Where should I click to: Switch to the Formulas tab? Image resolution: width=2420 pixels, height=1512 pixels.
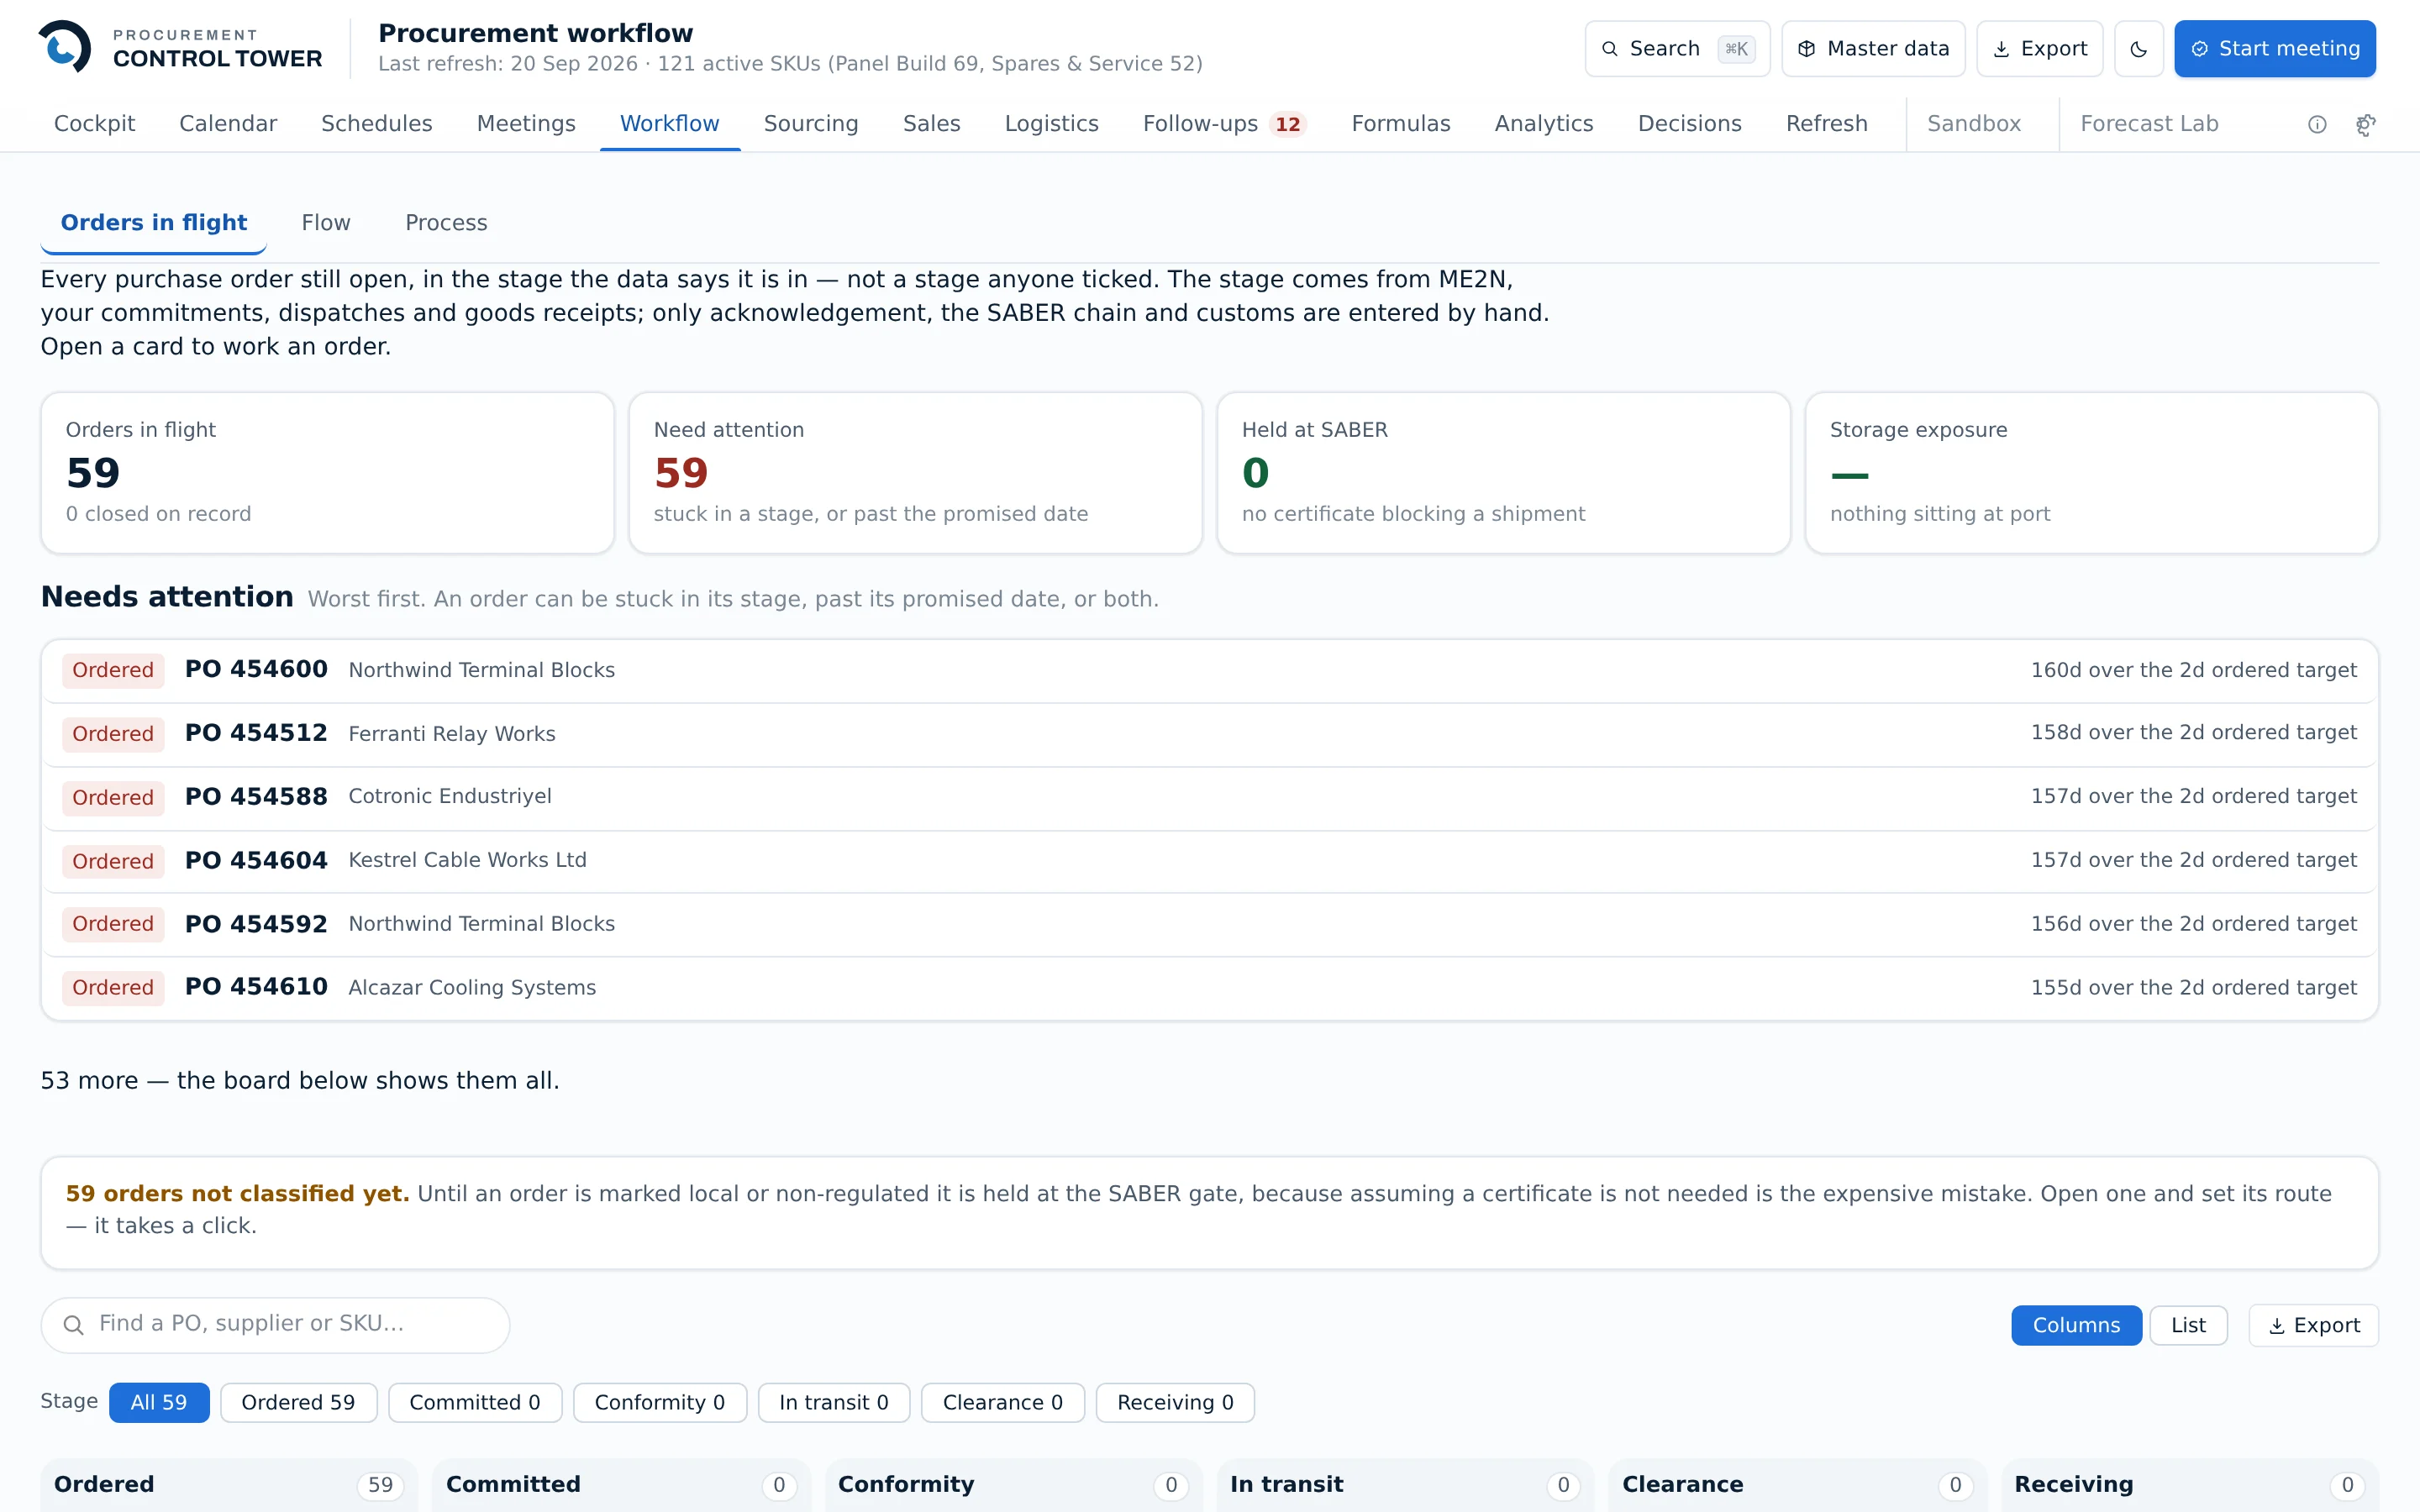point(1400,124)
